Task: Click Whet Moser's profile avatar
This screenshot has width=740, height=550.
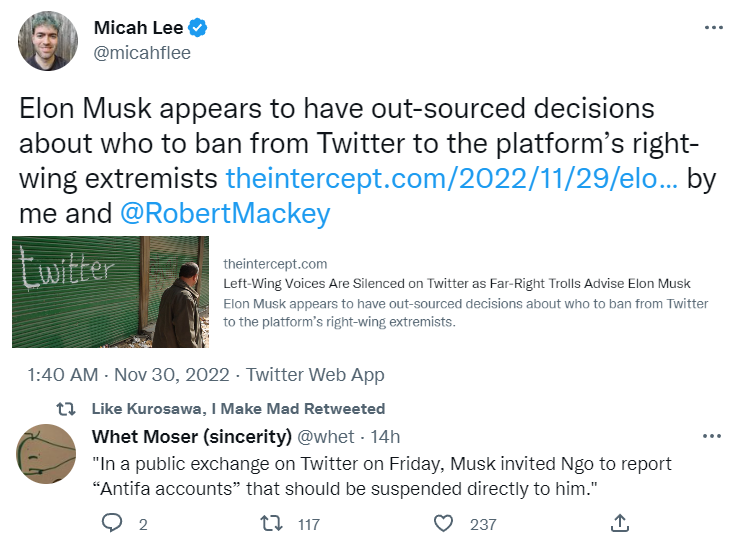Action: pyautogui.click(x=44, y=452)
